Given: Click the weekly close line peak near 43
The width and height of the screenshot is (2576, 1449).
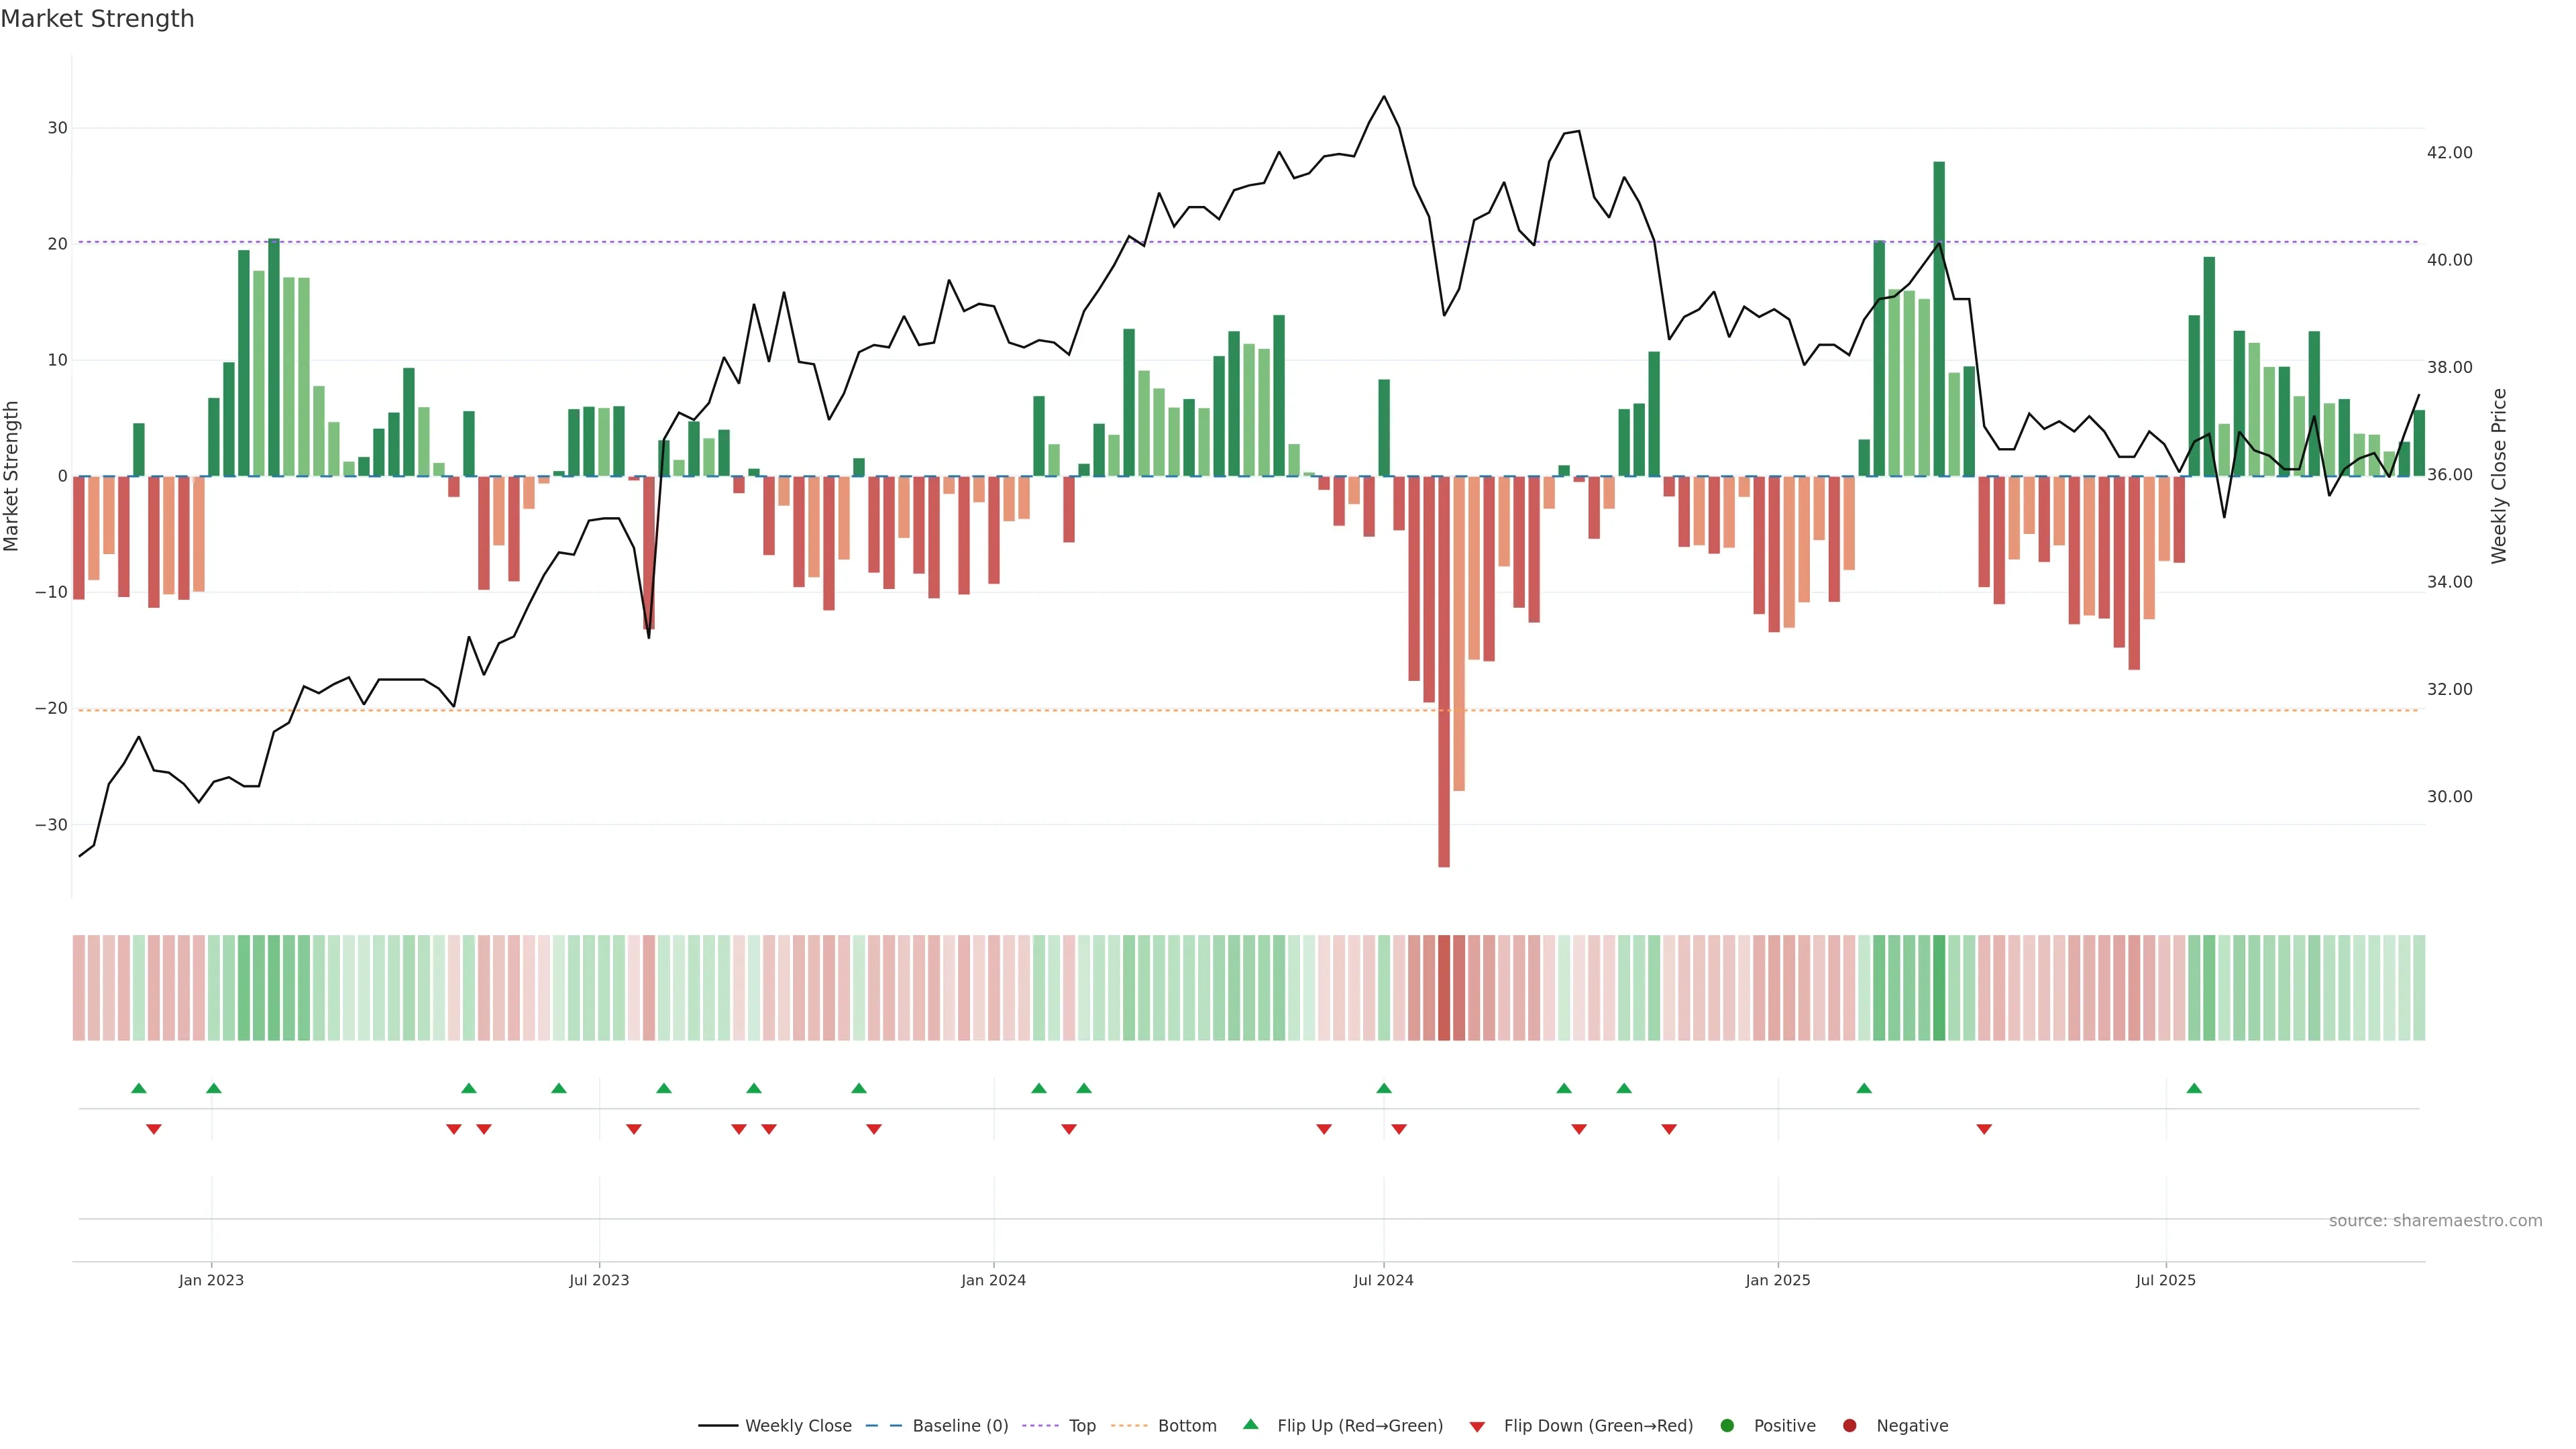Looking at the screenshot, I should 1384,97.
